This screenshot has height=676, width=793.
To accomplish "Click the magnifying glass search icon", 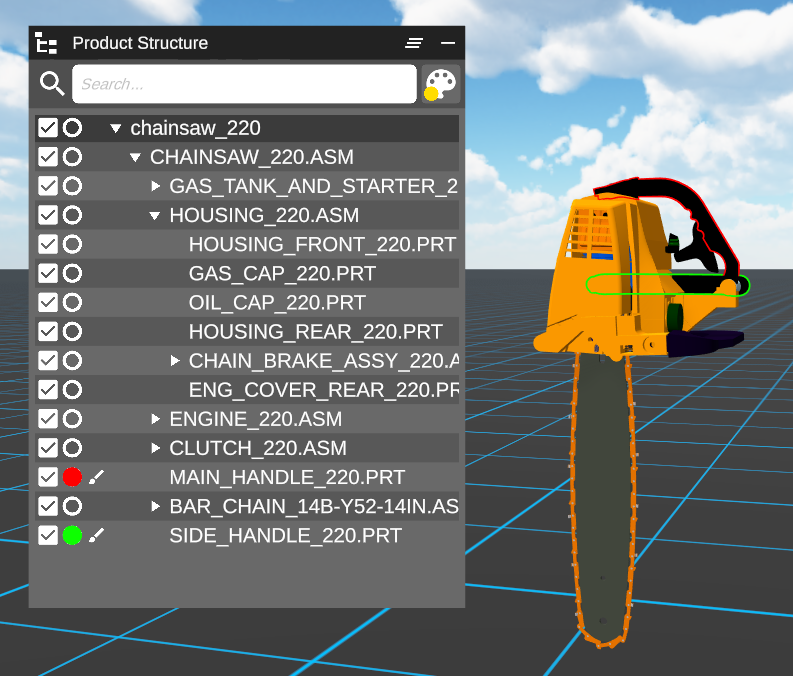I will click(52, 84).
